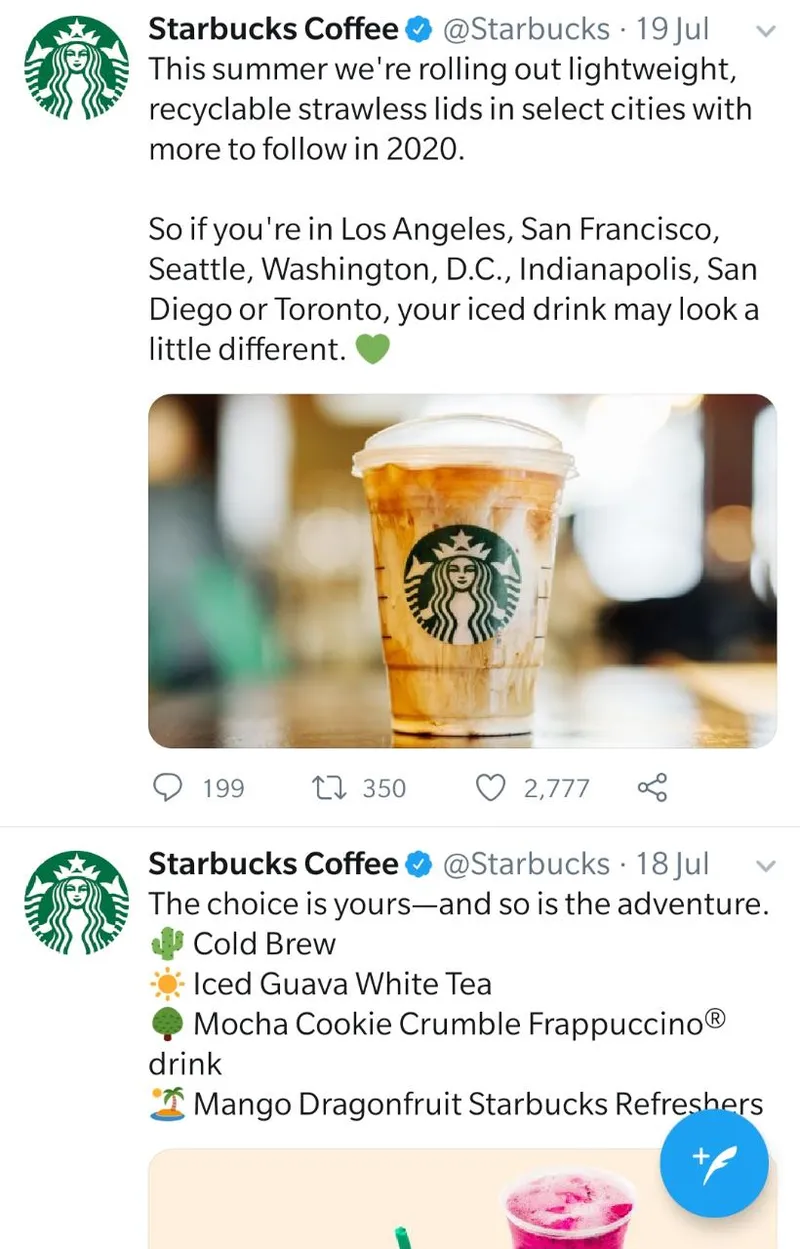Expand options arrow on 18 Jul tweet
The height and width of the screenshot is (1249, 800).
coord(766,865)
